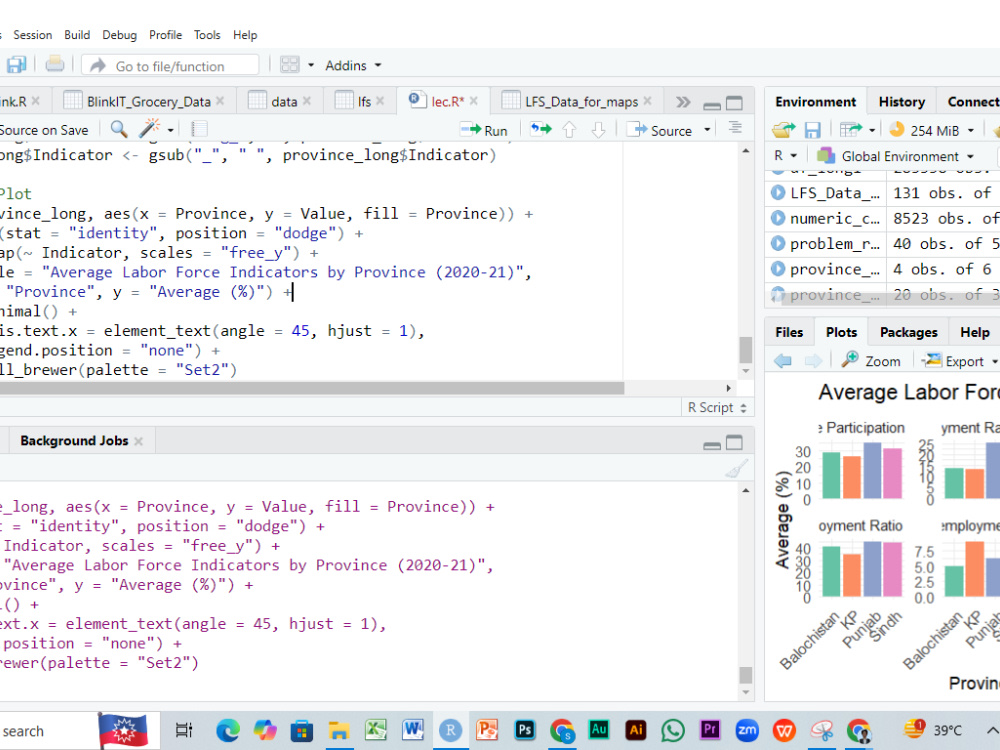The width and height of the screenshot is (1000, 750).
Task: Click the Run button
Action: tap(484, 130)
